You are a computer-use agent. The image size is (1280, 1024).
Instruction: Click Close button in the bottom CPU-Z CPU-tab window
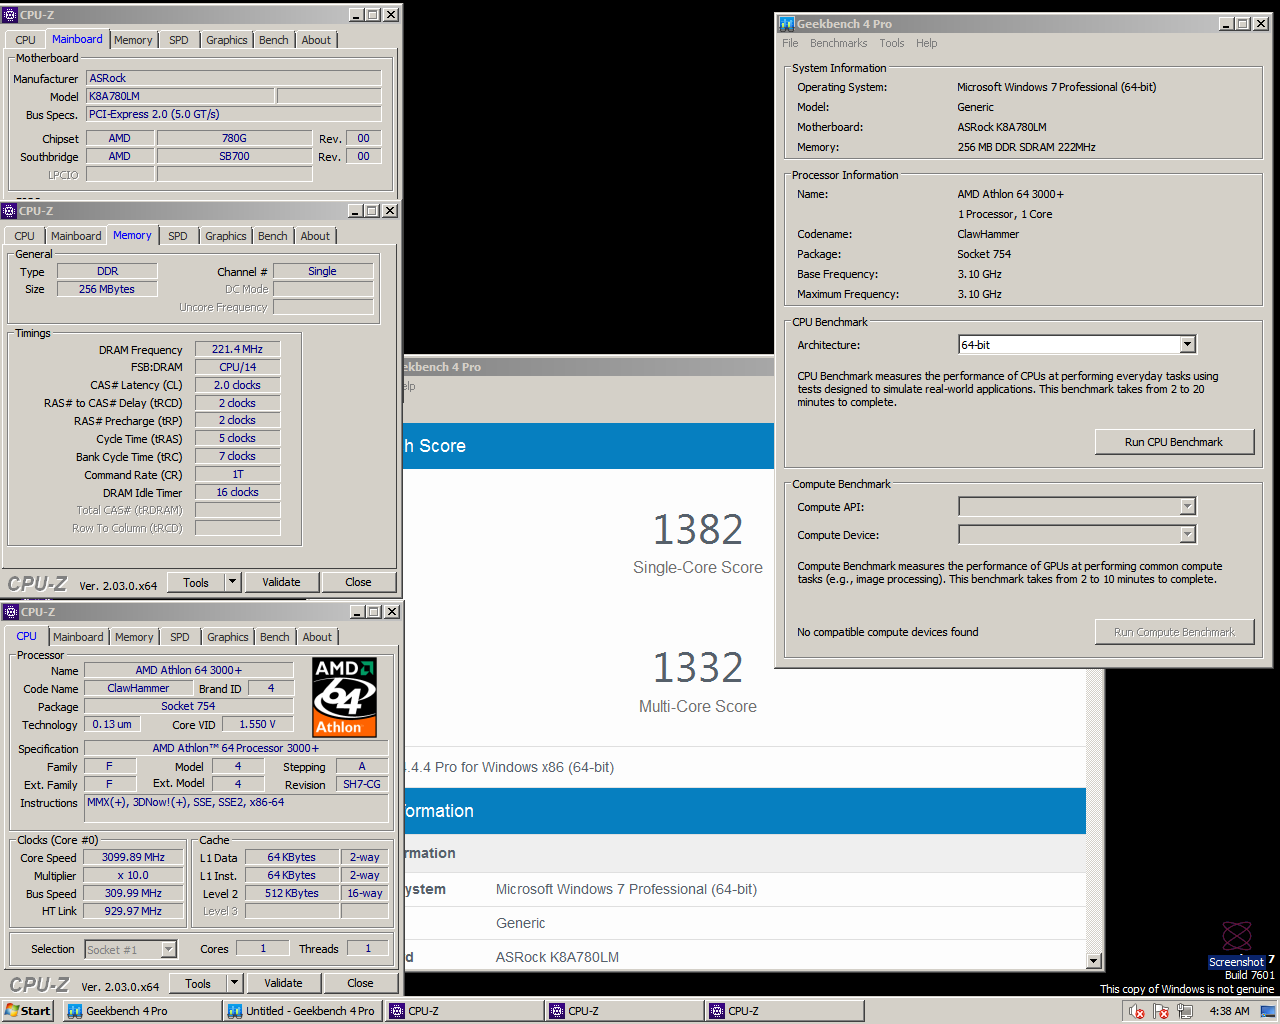[x=360, y=983]
